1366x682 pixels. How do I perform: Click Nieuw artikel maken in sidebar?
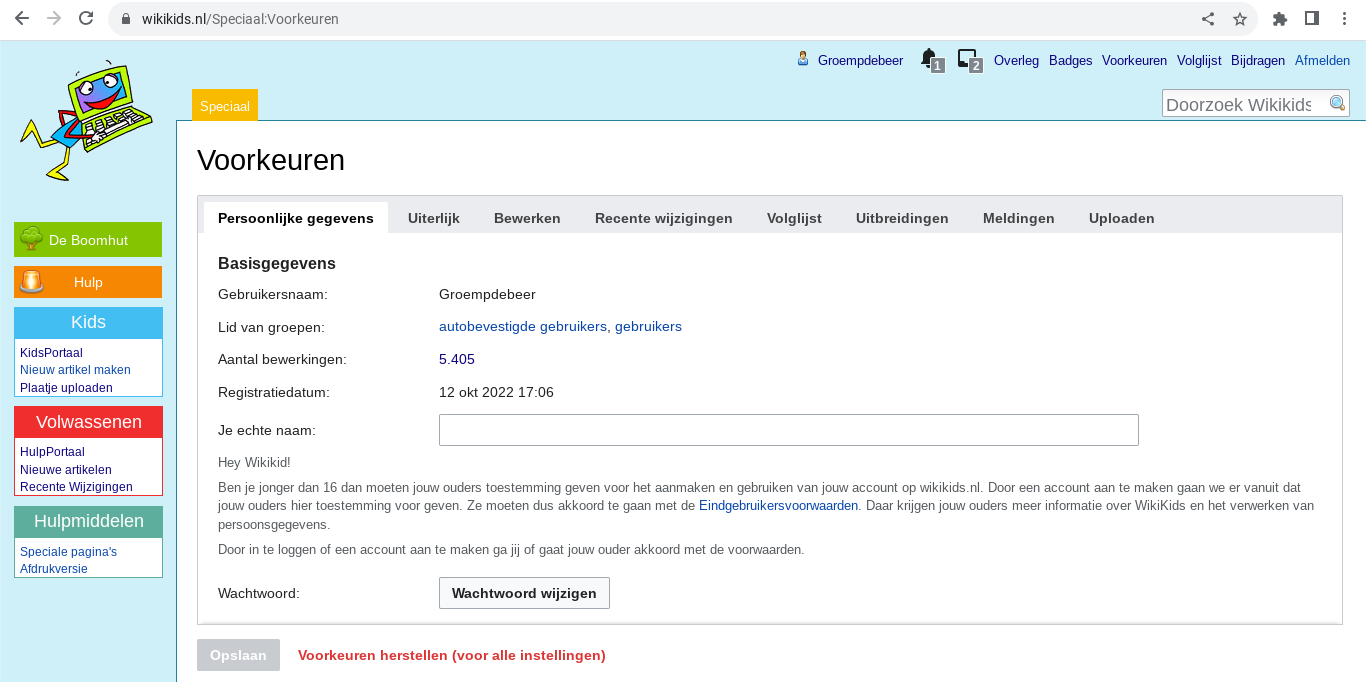75,370
